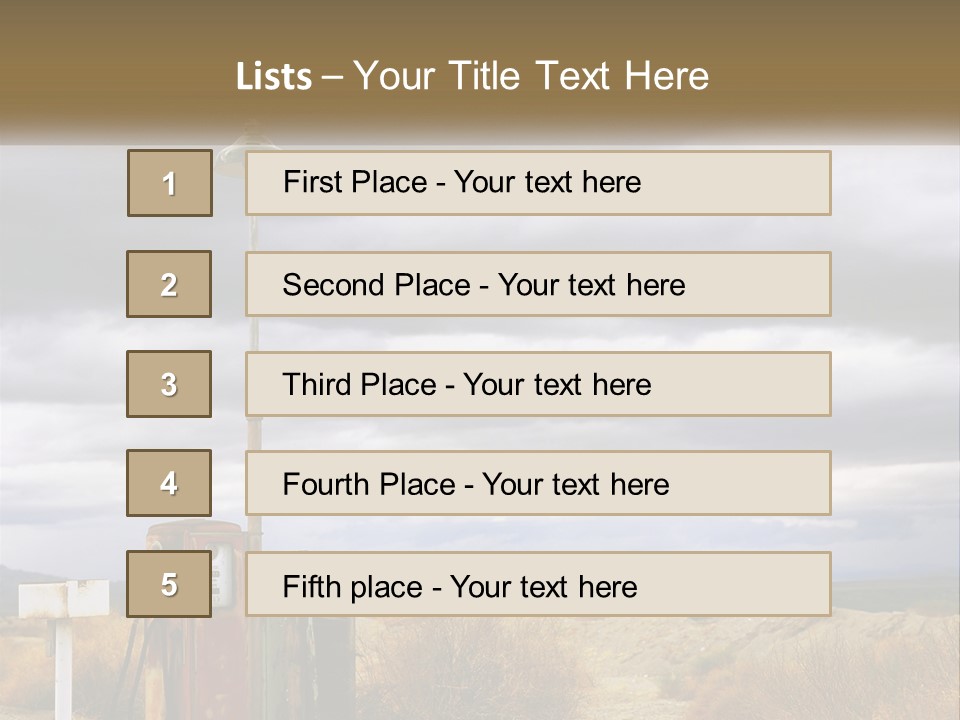Click the white mailbox sign in background
Image resolution: width=960 pixels, height=720 pixels.
[x=62, y=599]
